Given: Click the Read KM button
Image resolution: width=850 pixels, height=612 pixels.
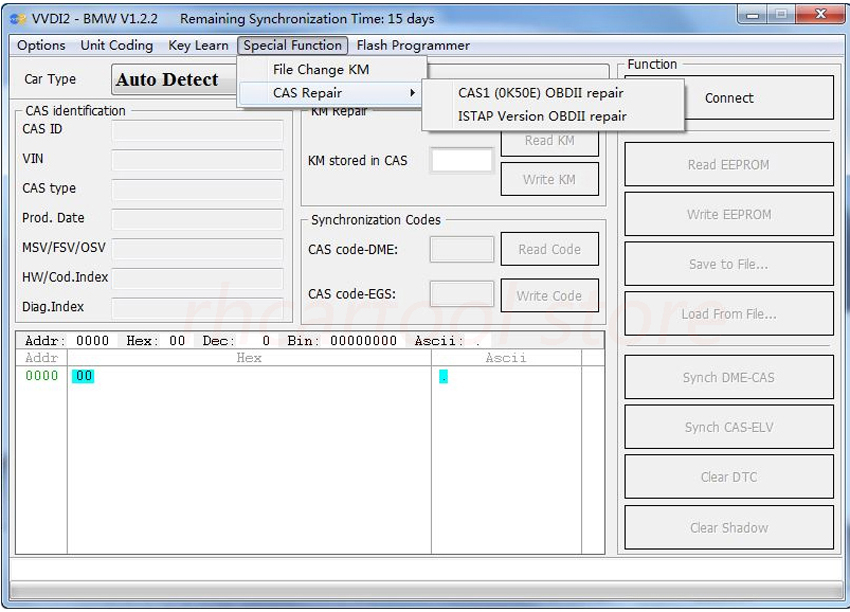Looking at the screenshot, I should click(550, 143).
